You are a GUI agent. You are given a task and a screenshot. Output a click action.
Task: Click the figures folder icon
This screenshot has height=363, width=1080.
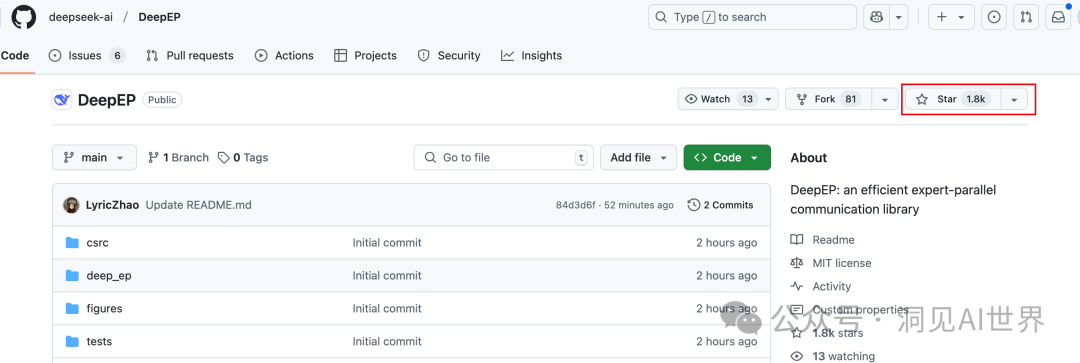[x=72, y=309]
